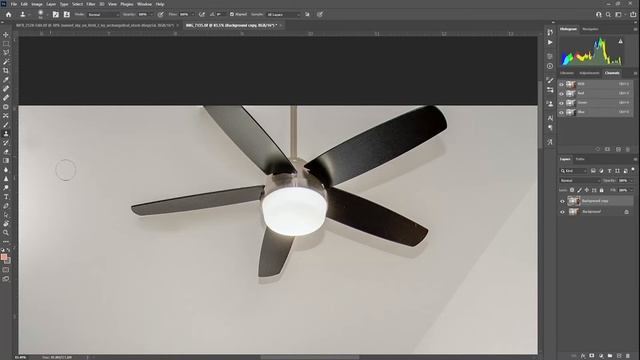
Task: Toggle visibility of Red channel
Action: click(x=561, y=93)
